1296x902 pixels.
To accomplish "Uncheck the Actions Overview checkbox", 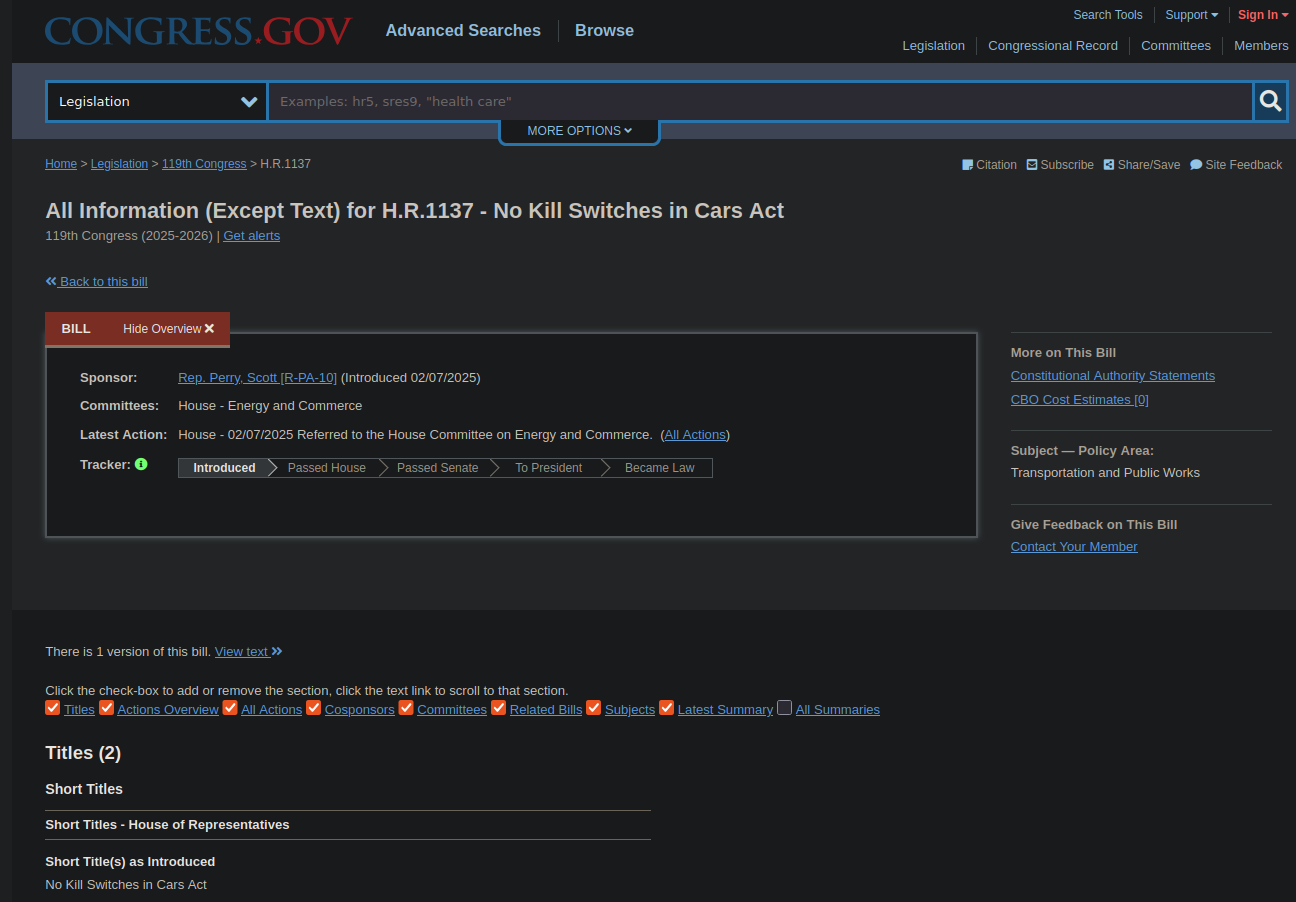I will pos(106,708).
